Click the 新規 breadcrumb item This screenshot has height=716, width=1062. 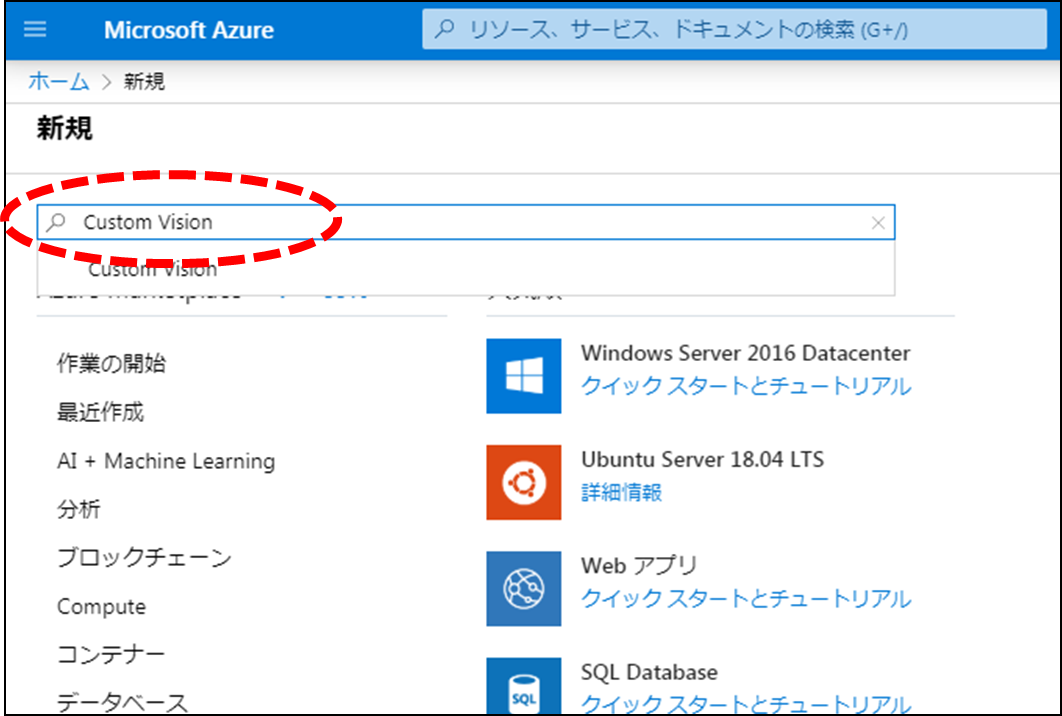(x=144, y=81)
